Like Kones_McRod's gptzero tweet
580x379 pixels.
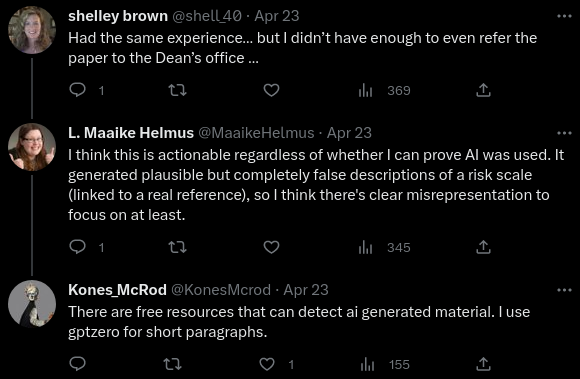click(267, 364)
